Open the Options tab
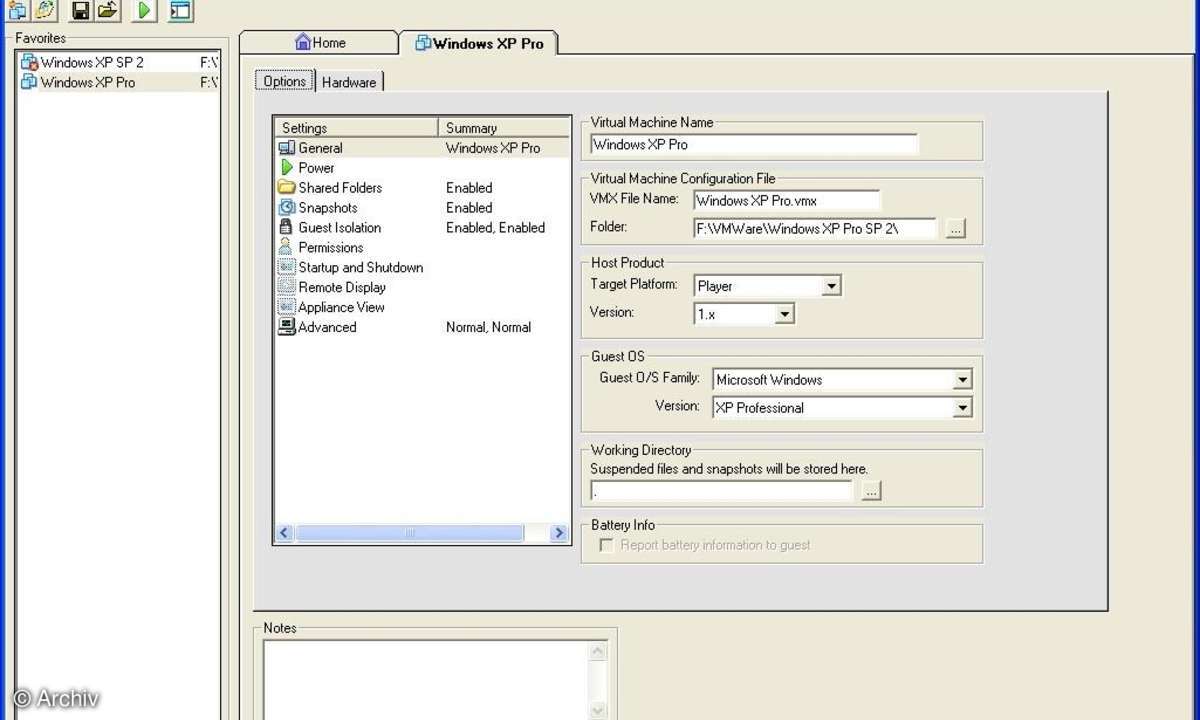Screen dimensions: 1200x720 (x=285, y=82)
